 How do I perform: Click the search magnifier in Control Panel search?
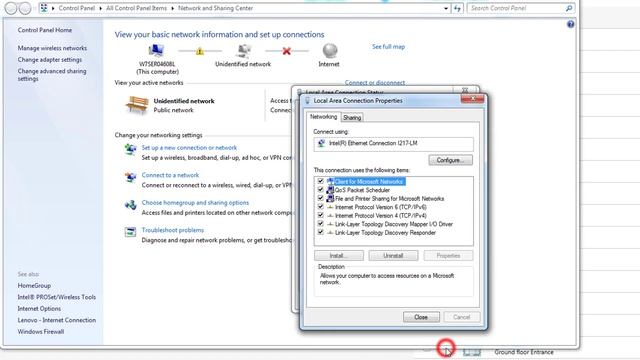tap(569, 8)
